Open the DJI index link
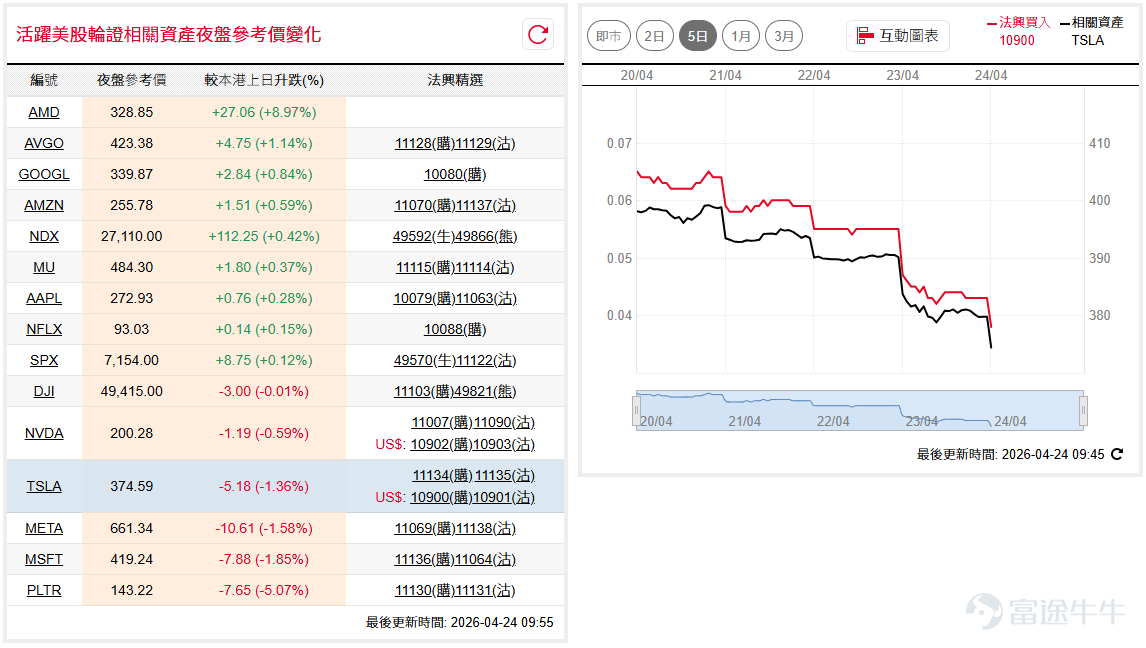The height and width of the screenshot is (648, 1146). tap(44, 392)
